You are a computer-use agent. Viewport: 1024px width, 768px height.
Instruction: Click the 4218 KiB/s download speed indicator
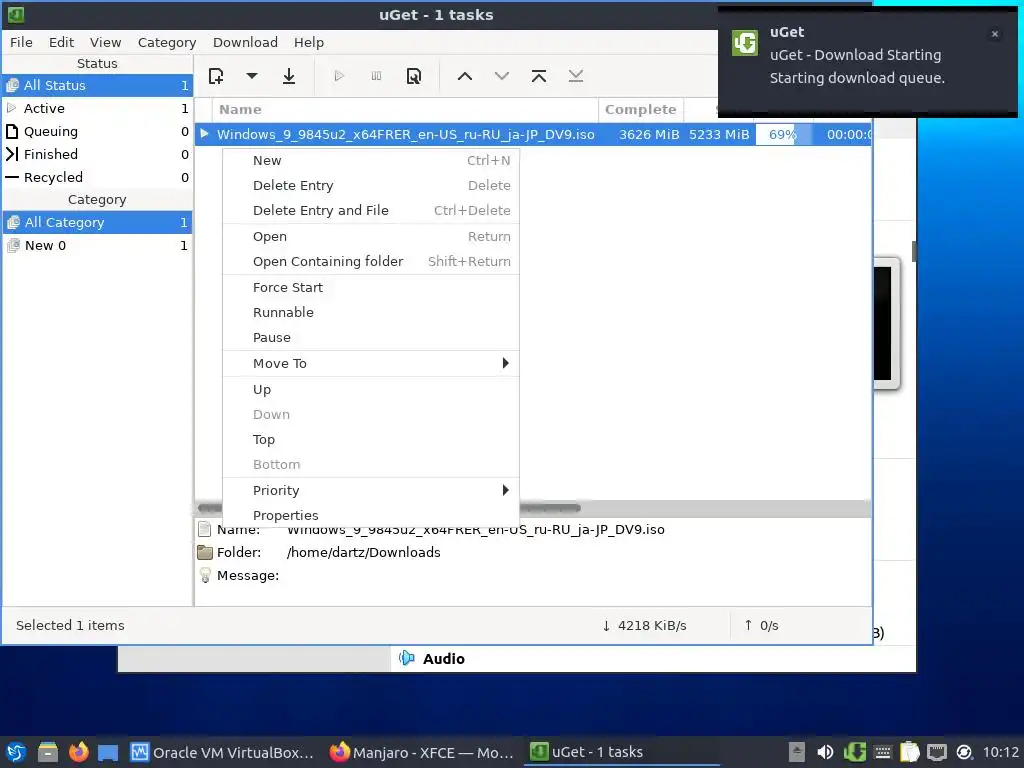[644, 626]
